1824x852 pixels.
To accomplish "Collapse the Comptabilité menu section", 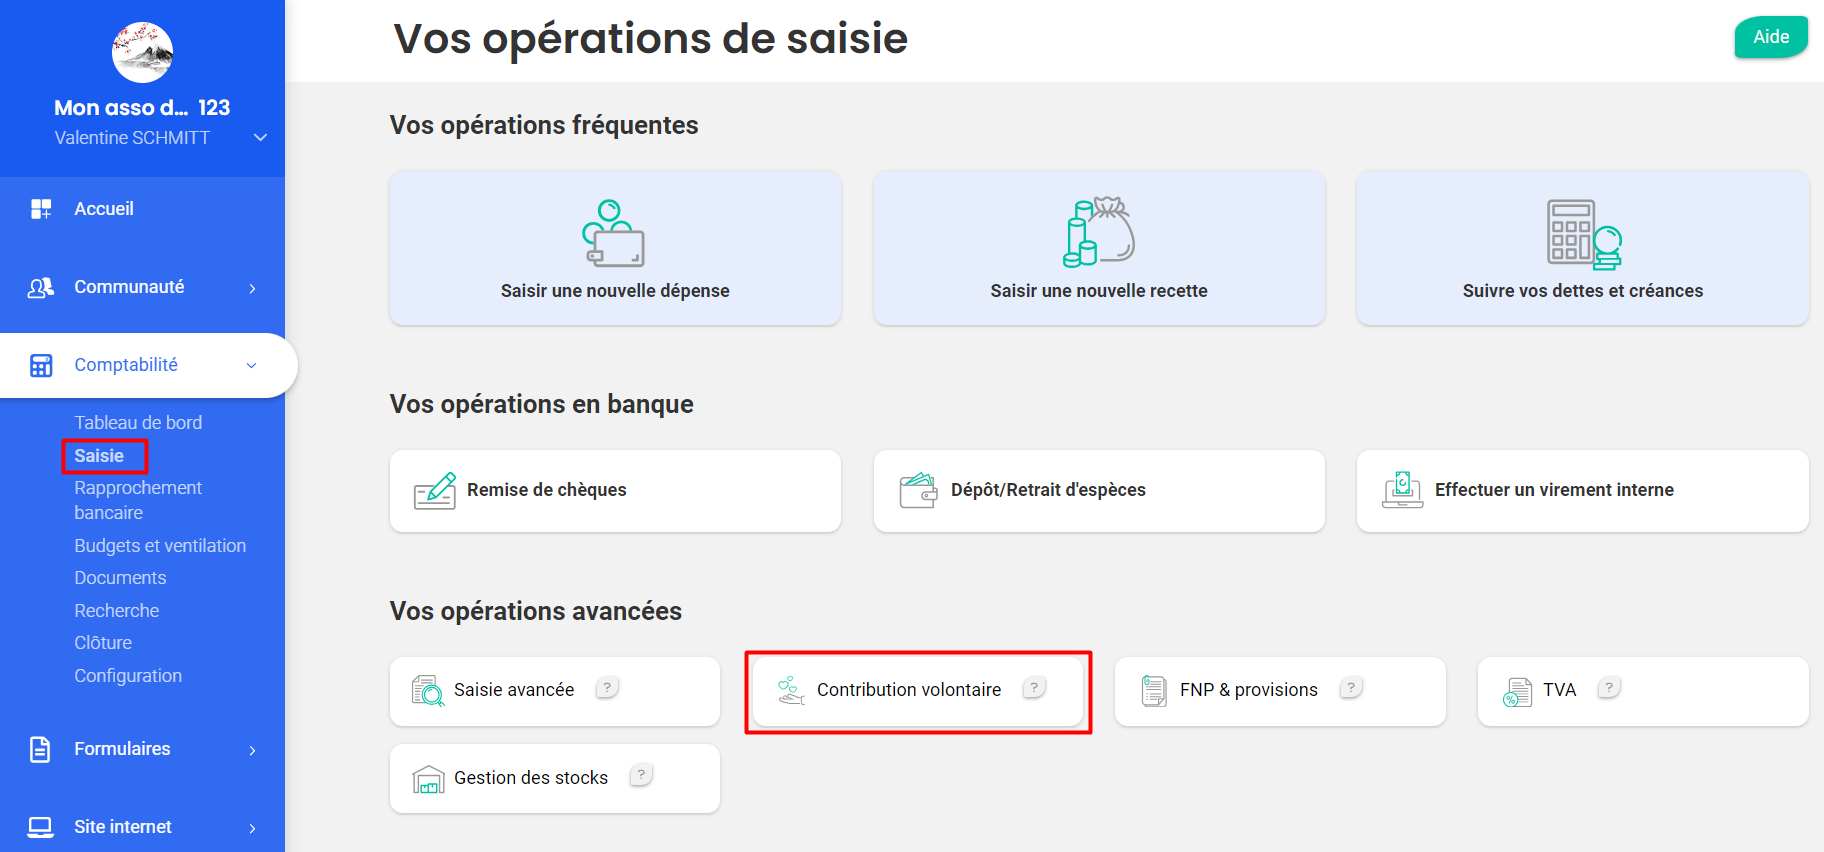I will [x=251, y=366].
